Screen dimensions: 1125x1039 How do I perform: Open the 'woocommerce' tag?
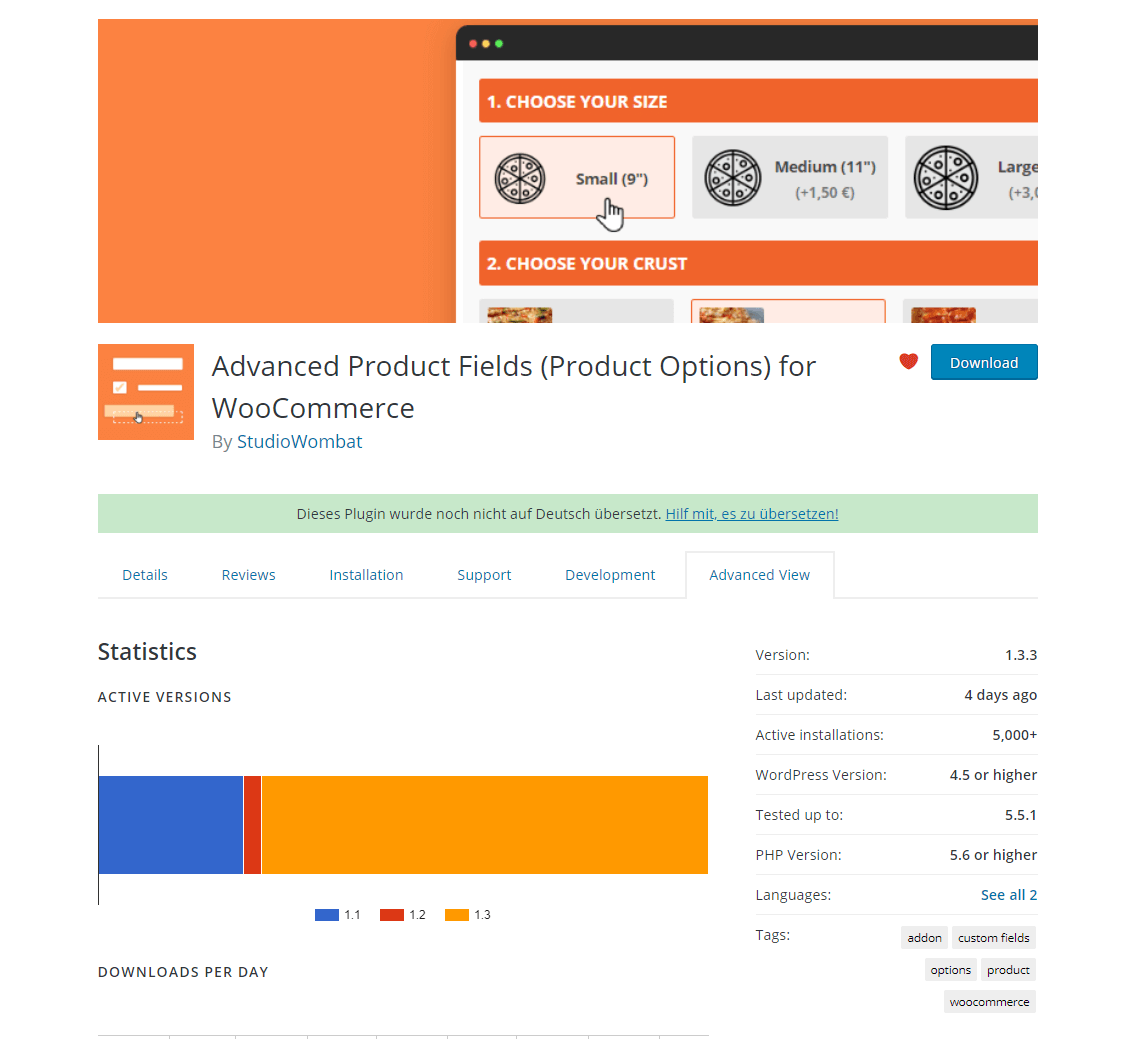989,1001
